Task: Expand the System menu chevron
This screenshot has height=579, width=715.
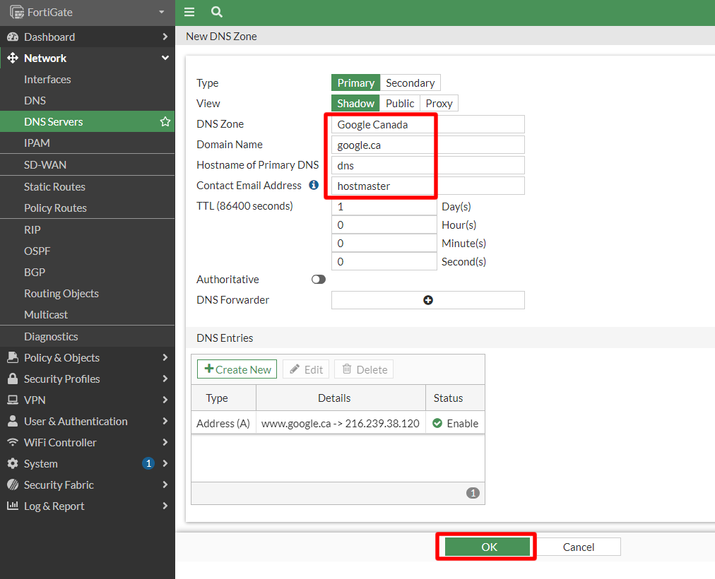Action: click(x=165, y=464)
